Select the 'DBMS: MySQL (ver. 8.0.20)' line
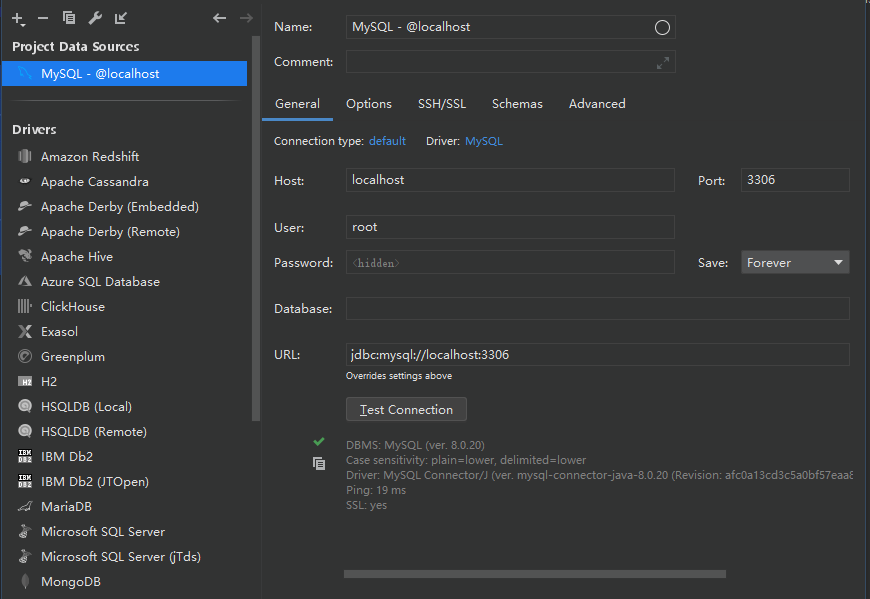This screenshot has width=870, height=599. pyautogui.click(x=415, y=445)
